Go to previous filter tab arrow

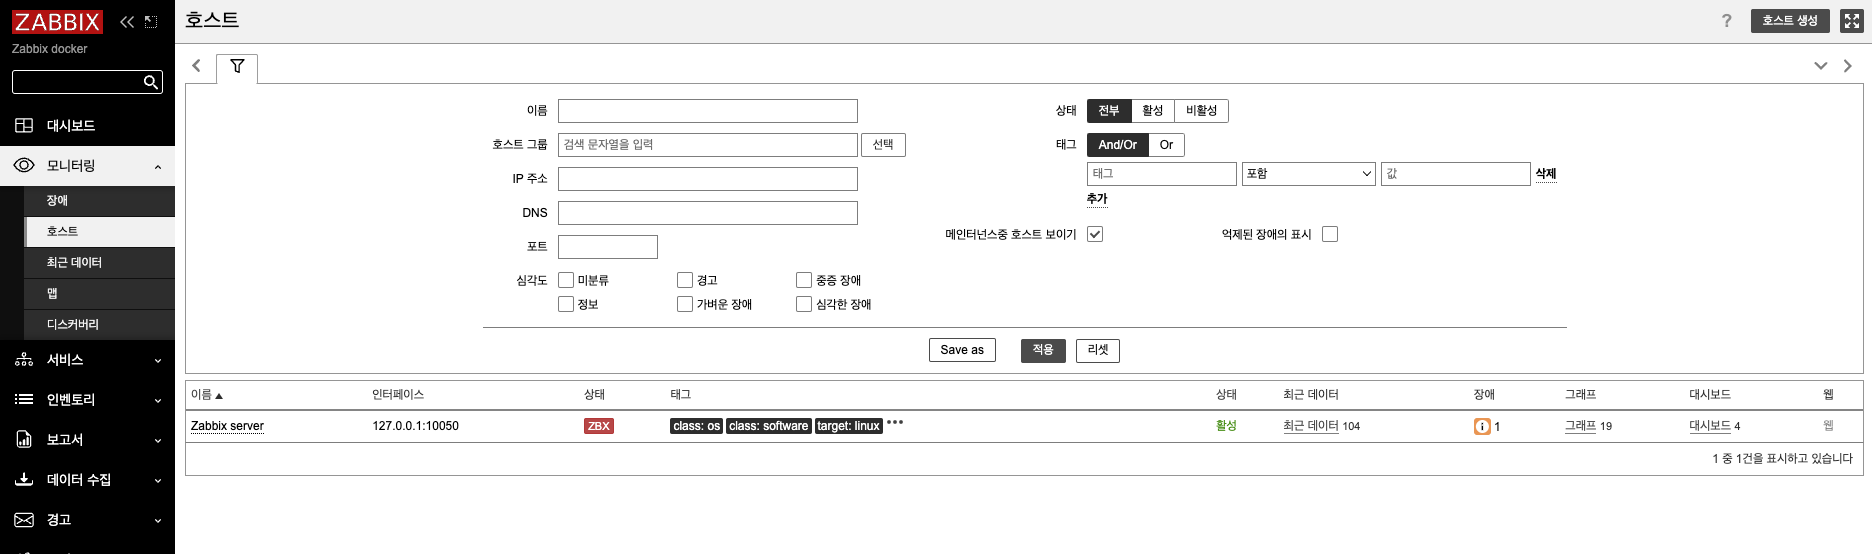pyautogui.click(x=196, y=66)
